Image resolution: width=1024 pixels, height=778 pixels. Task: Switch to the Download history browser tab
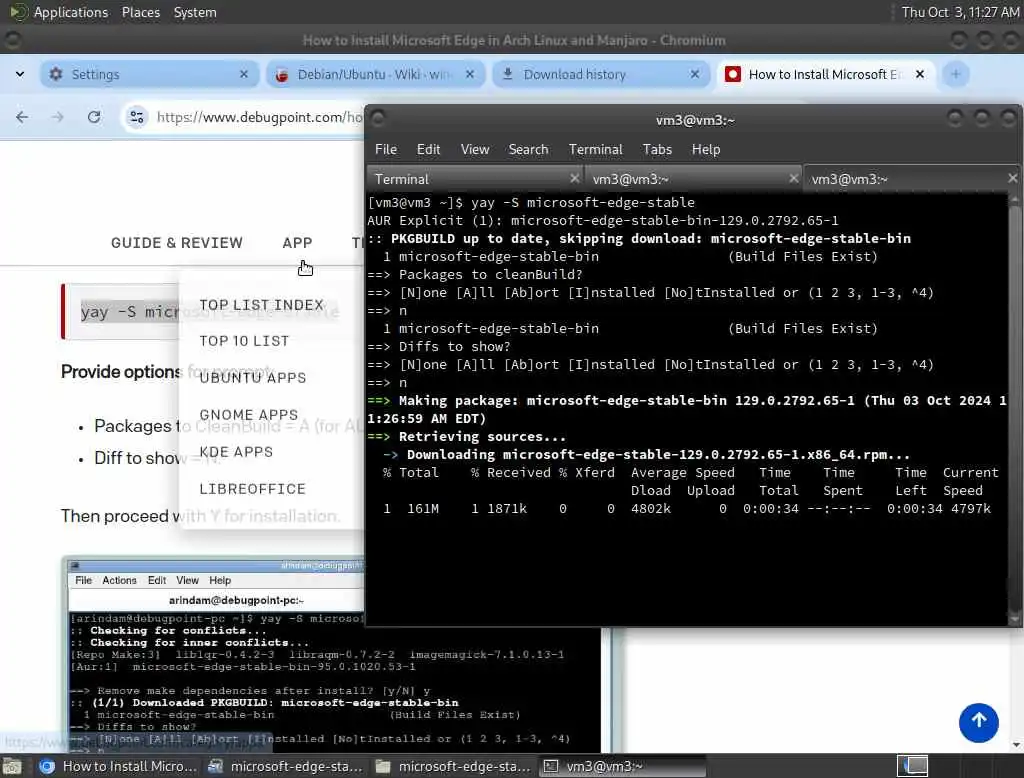[x=600, y=74]
